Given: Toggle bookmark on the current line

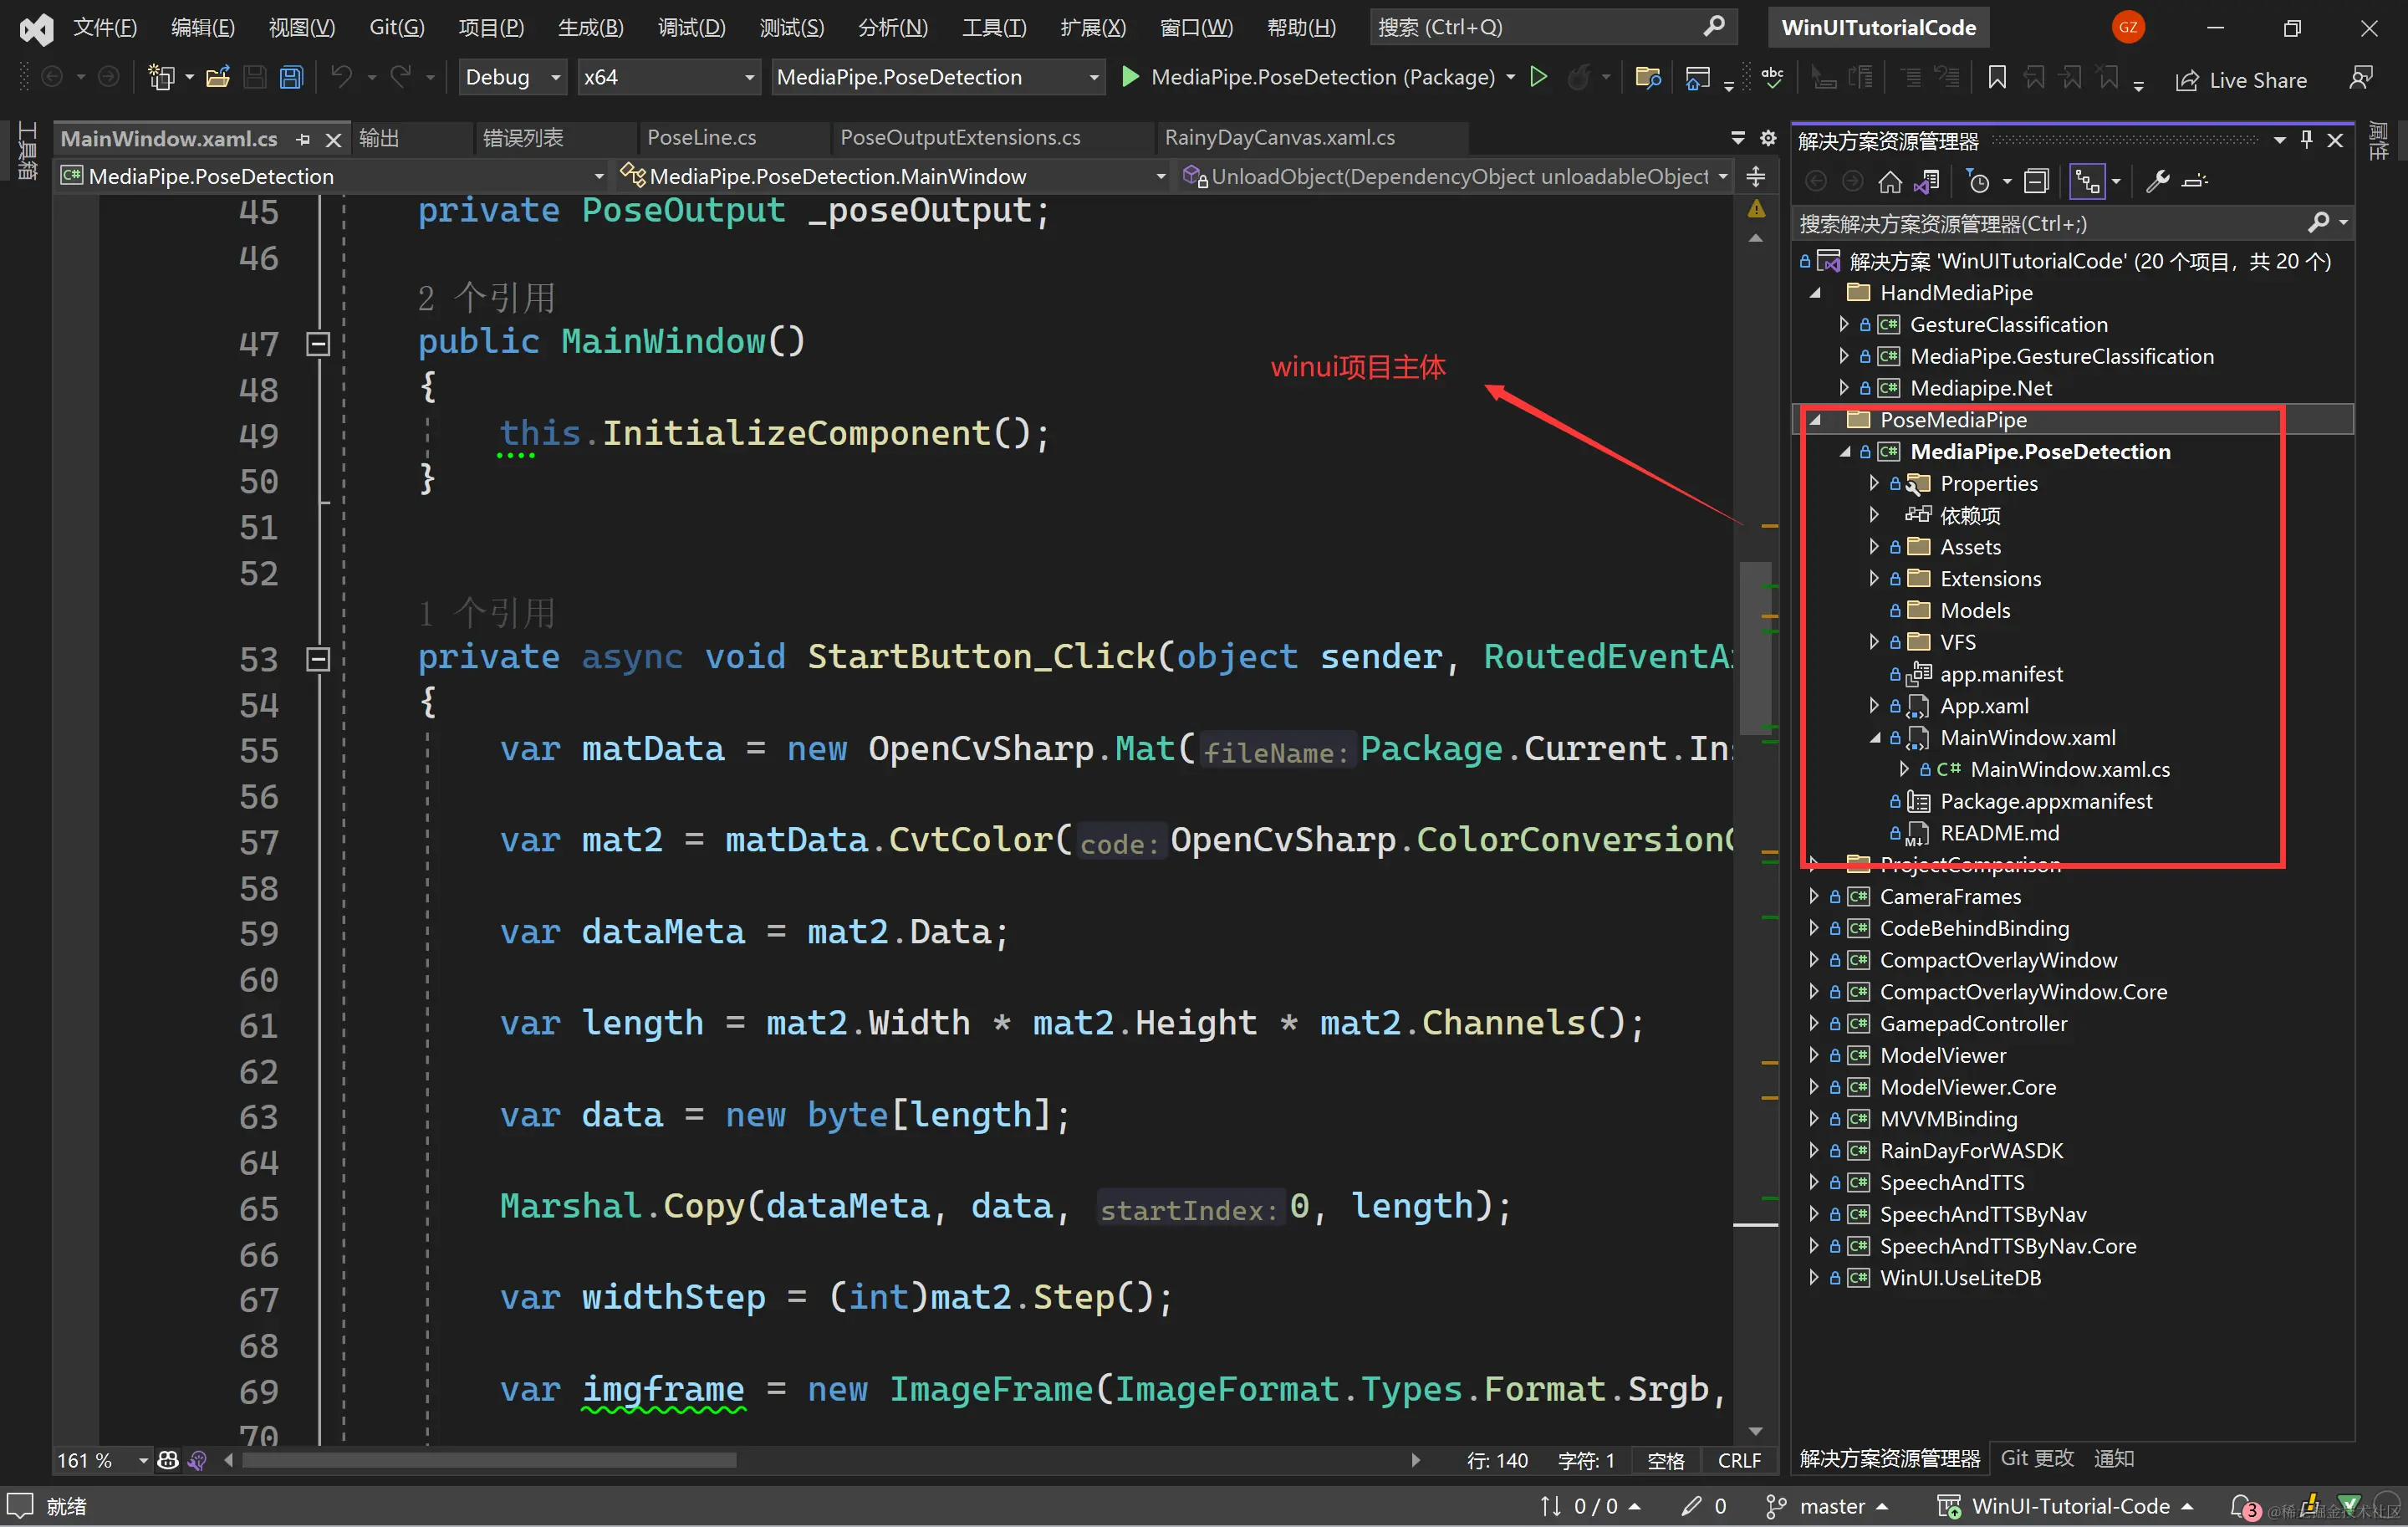Looking at the screenshot, I should point(1997,77).
